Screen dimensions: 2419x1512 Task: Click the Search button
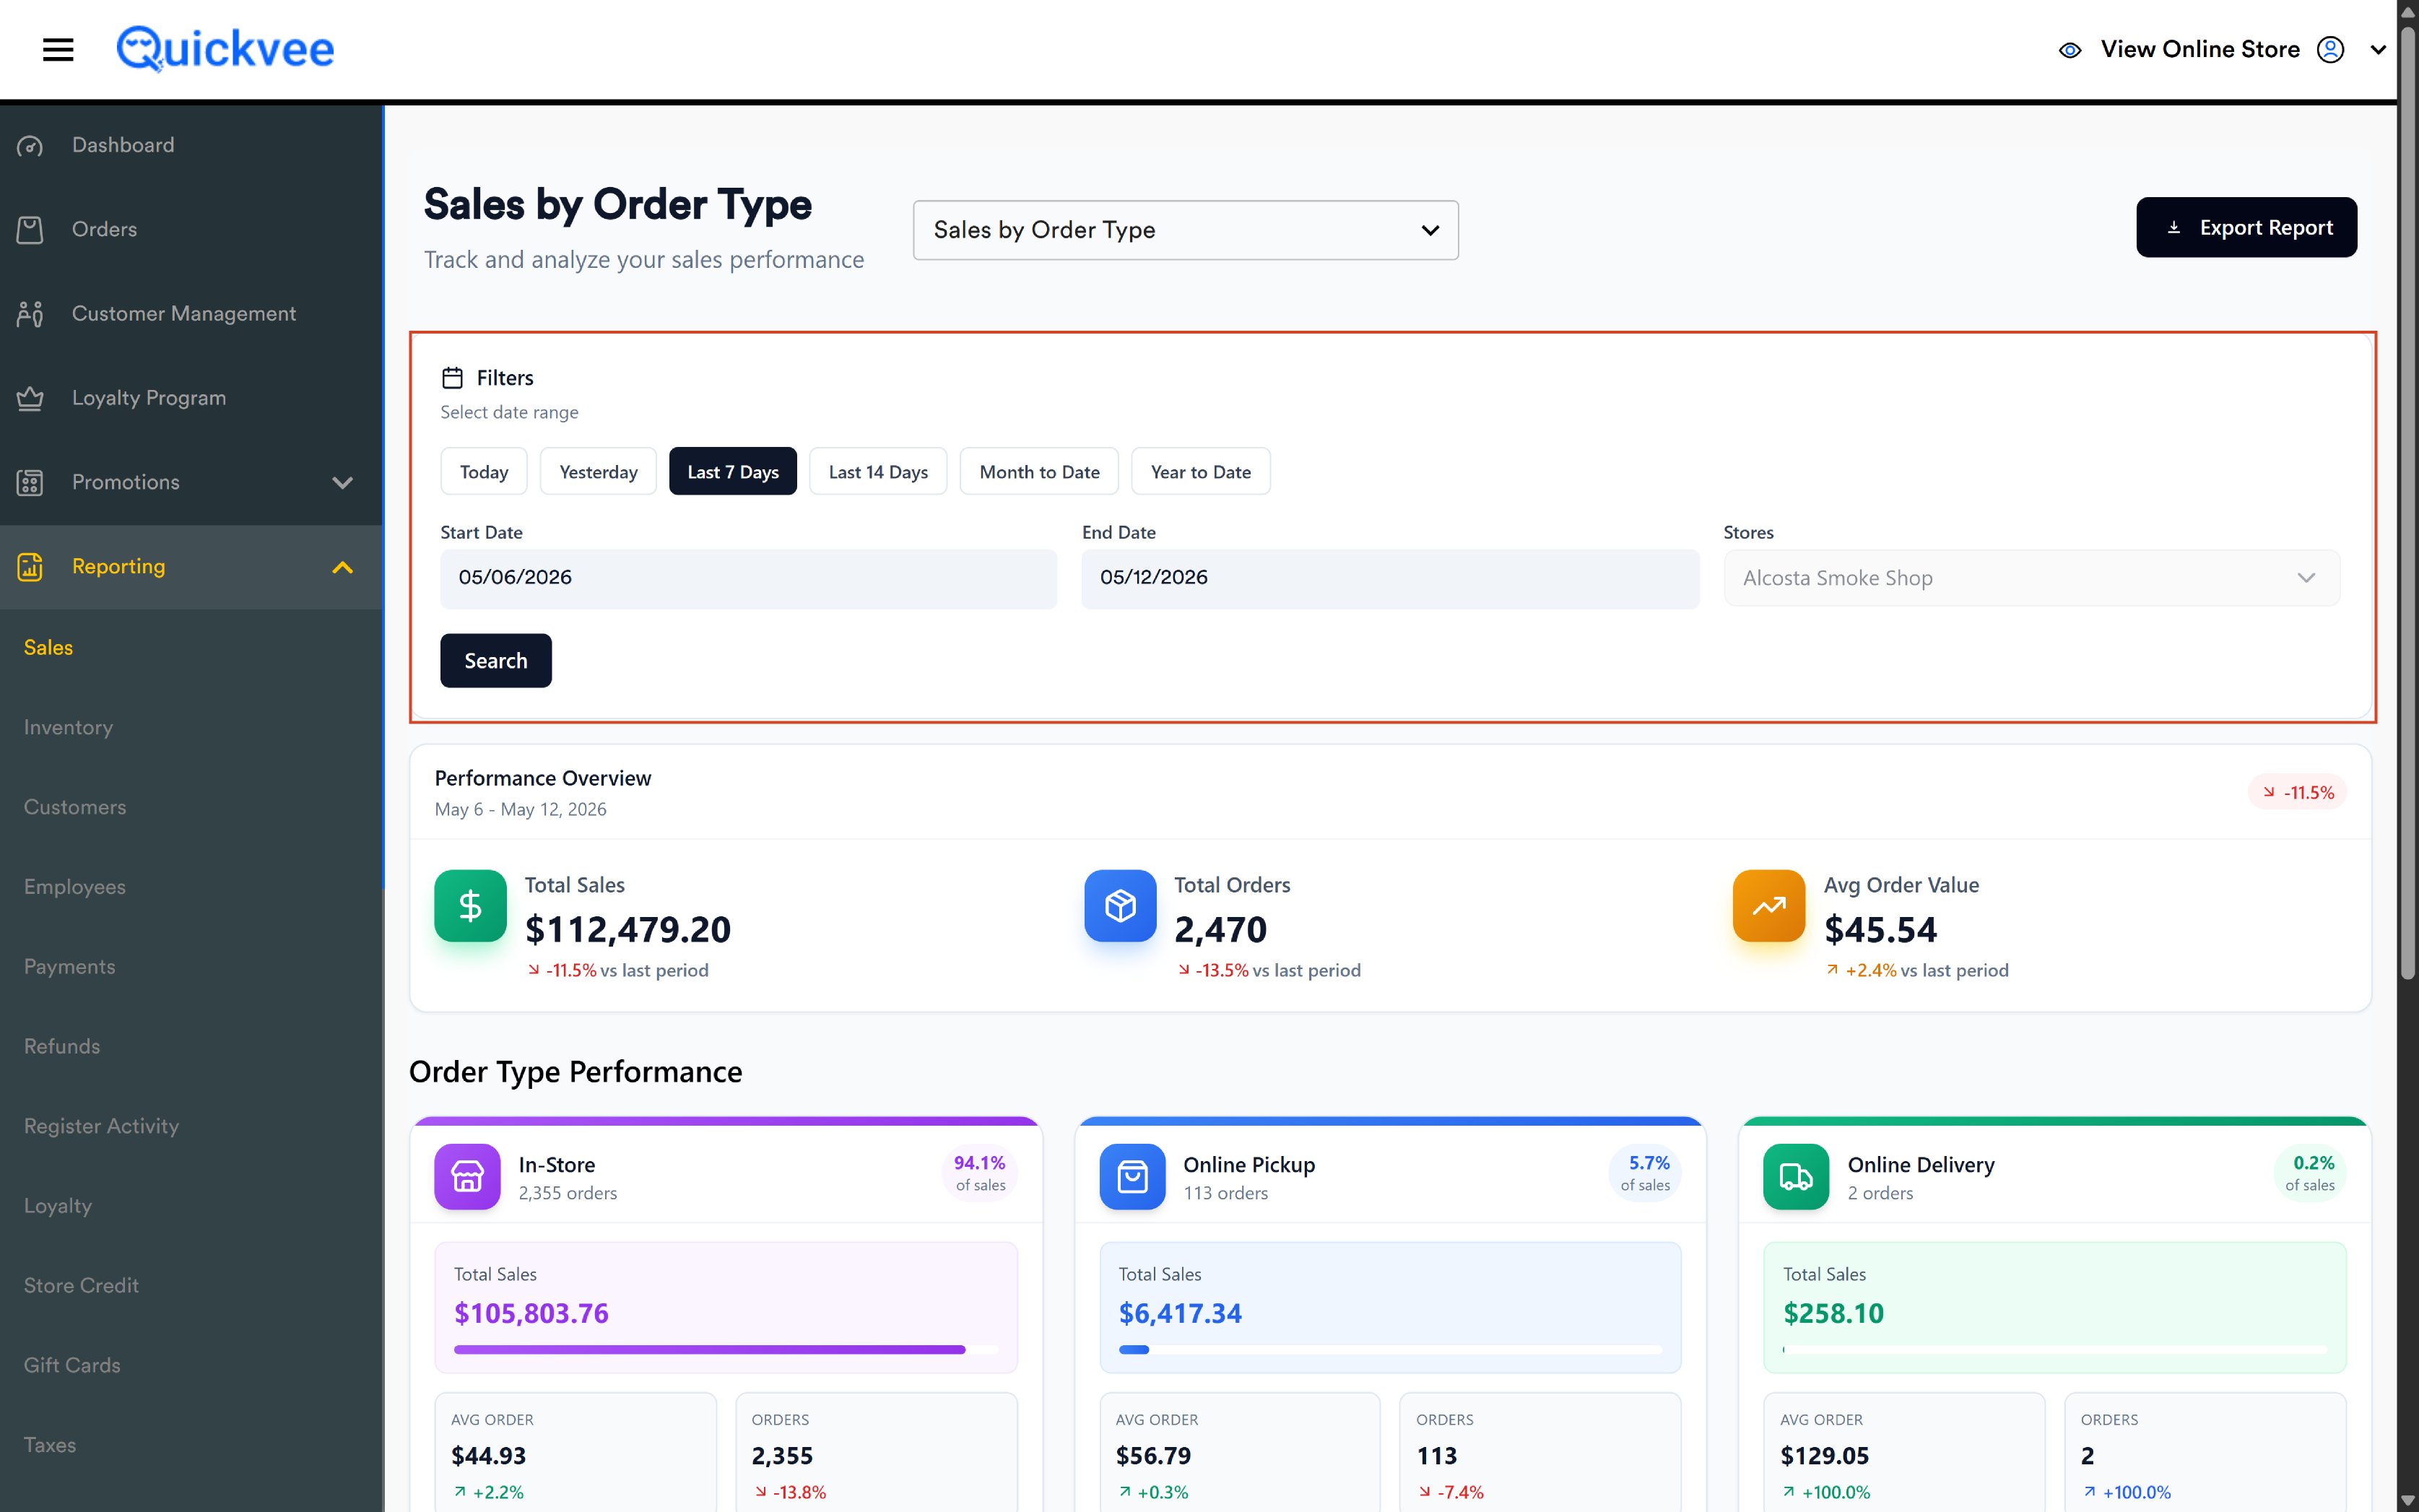click(495, 660)
